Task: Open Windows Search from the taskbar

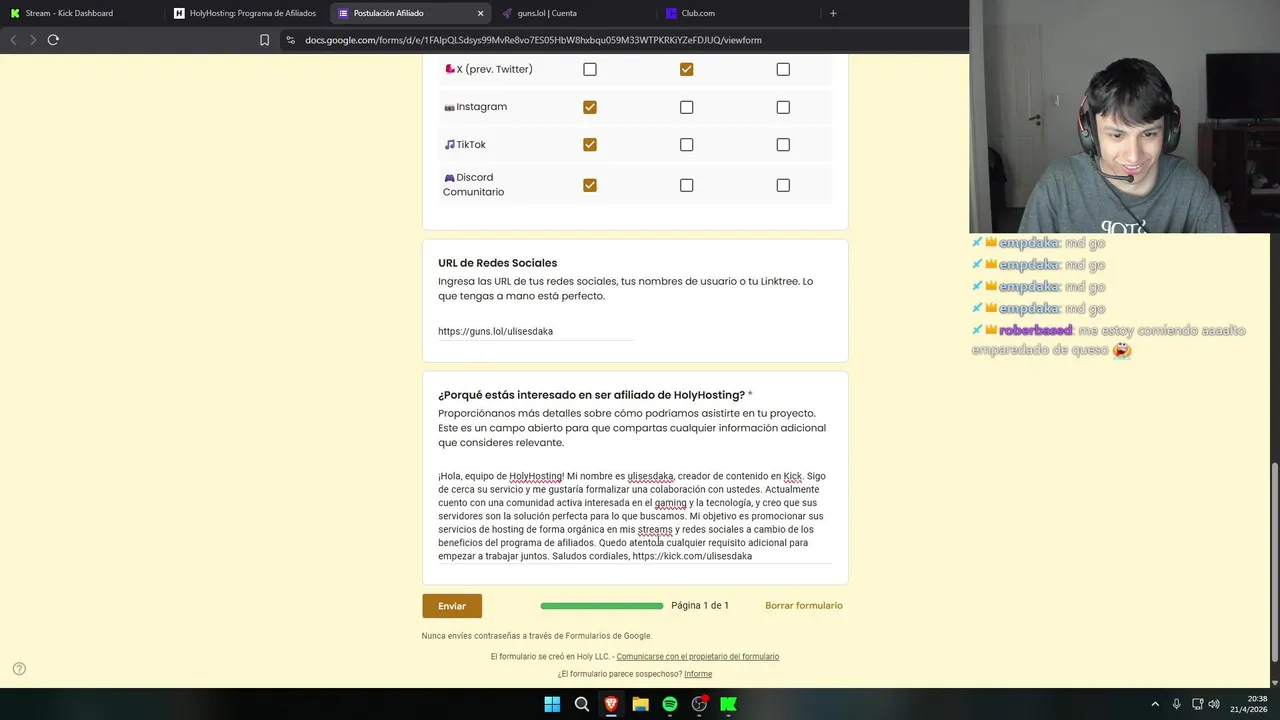Action: pyautogui.click(x=582, y=704)
